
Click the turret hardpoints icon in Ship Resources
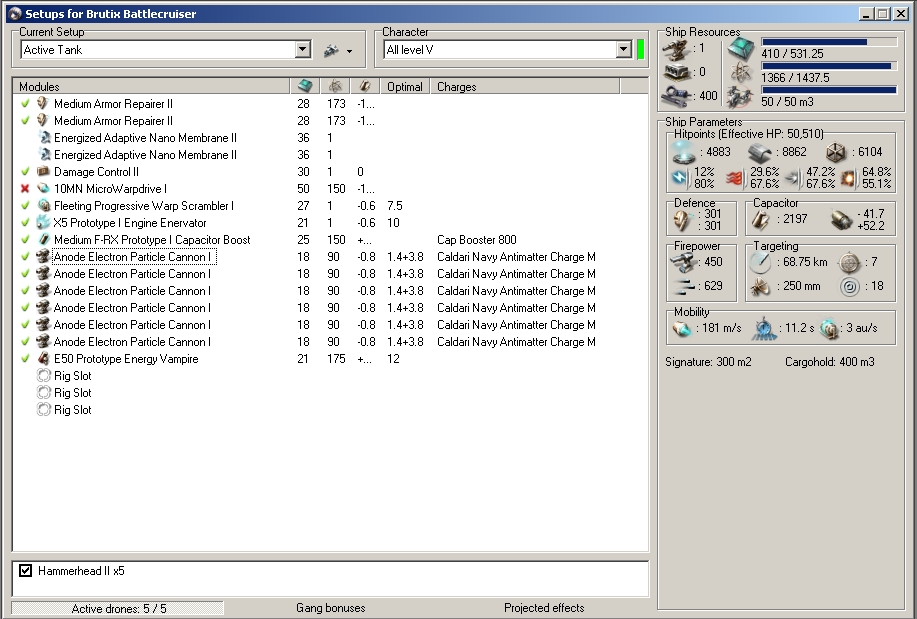coord(677,49)
